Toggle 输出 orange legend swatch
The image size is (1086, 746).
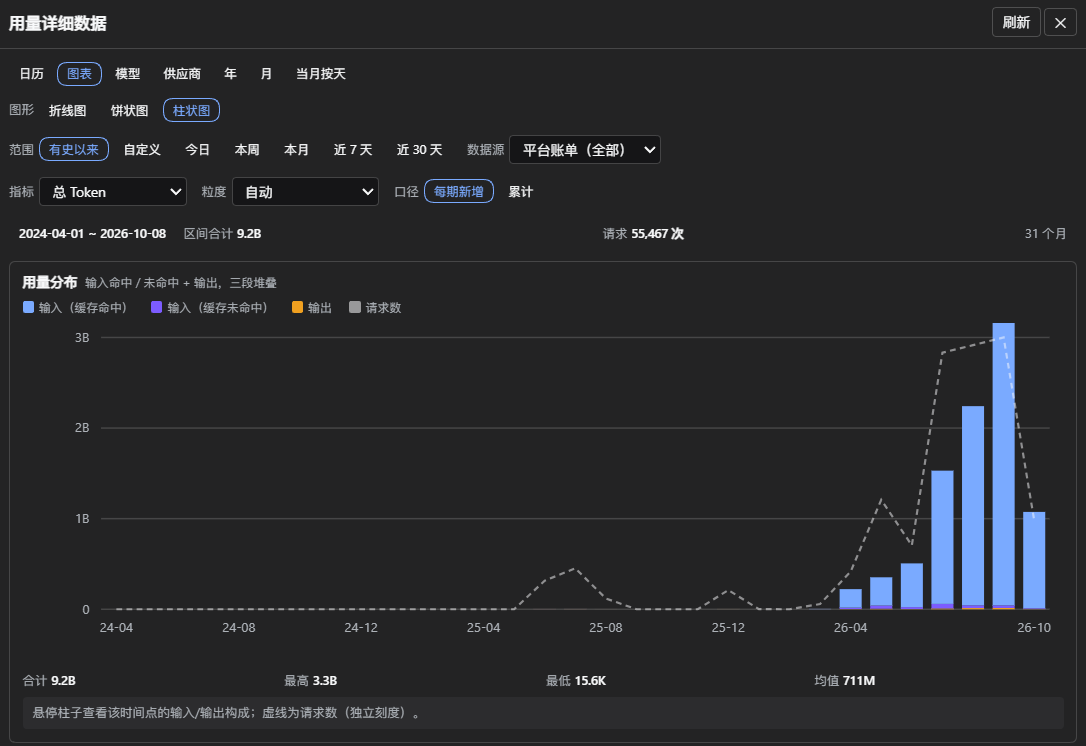(297, 307)
